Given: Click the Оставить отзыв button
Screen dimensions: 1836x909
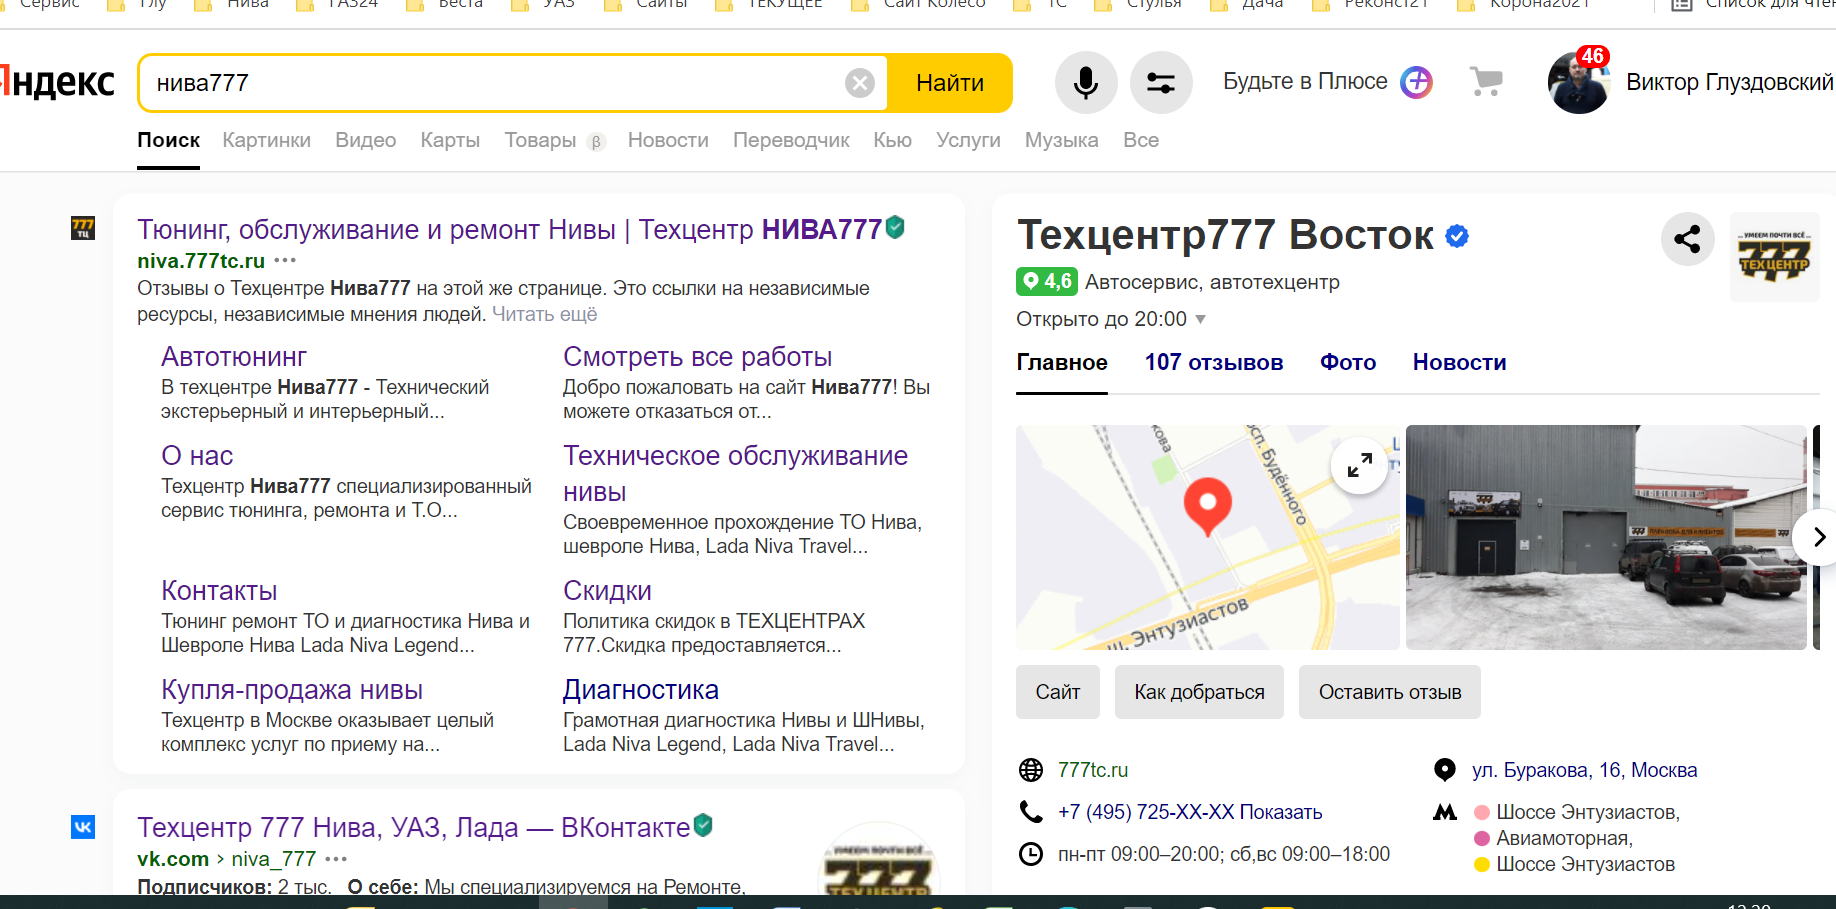Looking at the screenshot, I should 1390,692.
